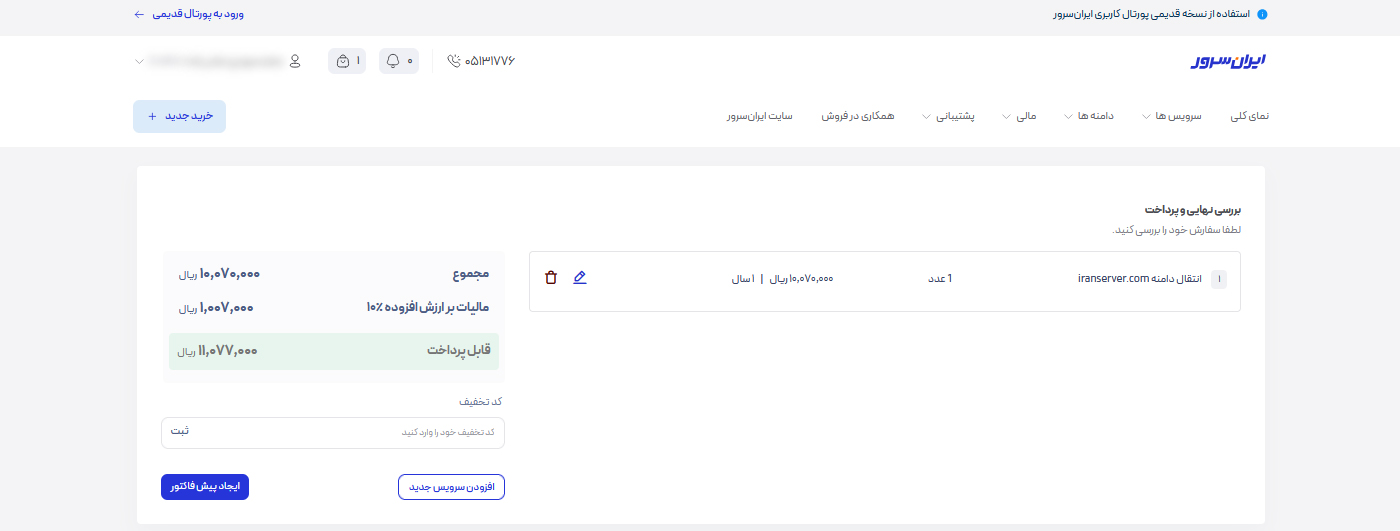Screen dimensions: 1400x531
Task: Expand the user account dropdown chevron
Action: tap(139, 62)
